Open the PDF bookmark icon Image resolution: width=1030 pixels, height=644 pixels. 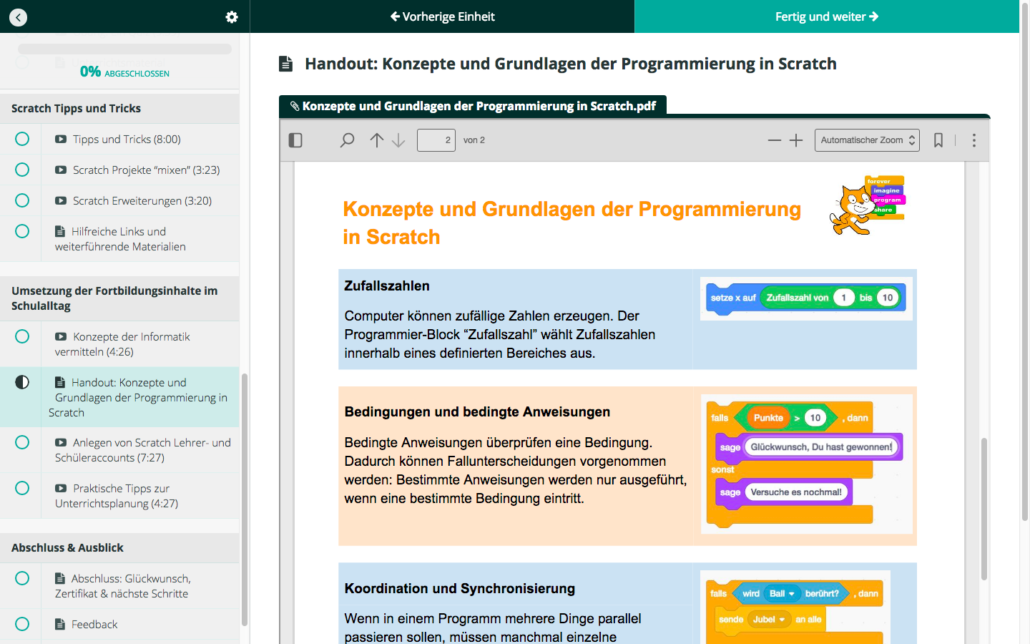click(938, 141)
